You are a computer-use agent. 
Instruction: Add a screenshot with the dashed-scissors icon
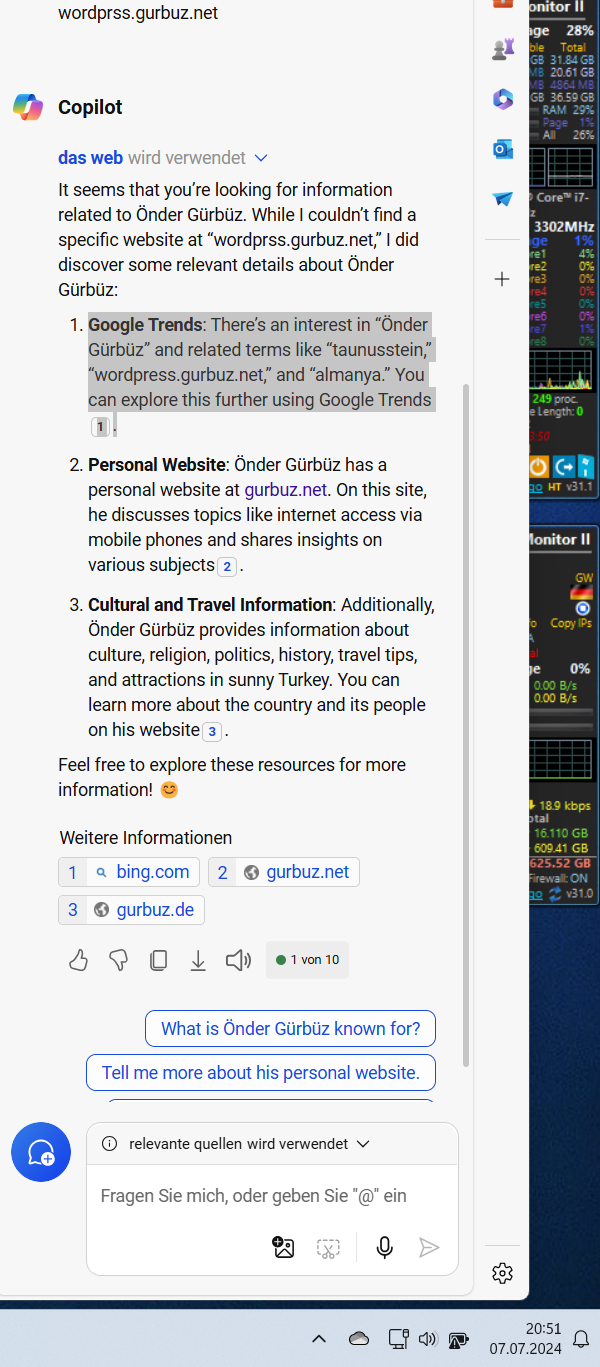[328, 1247]
